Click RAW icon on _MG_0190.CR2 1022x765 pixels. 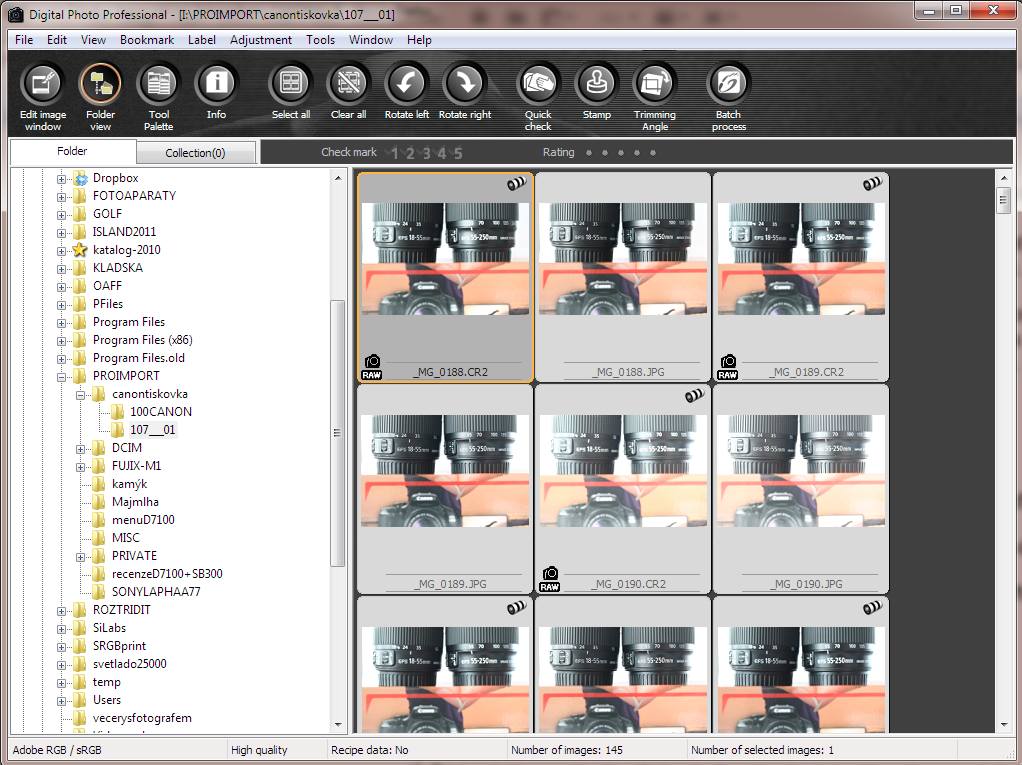(549, 579)
